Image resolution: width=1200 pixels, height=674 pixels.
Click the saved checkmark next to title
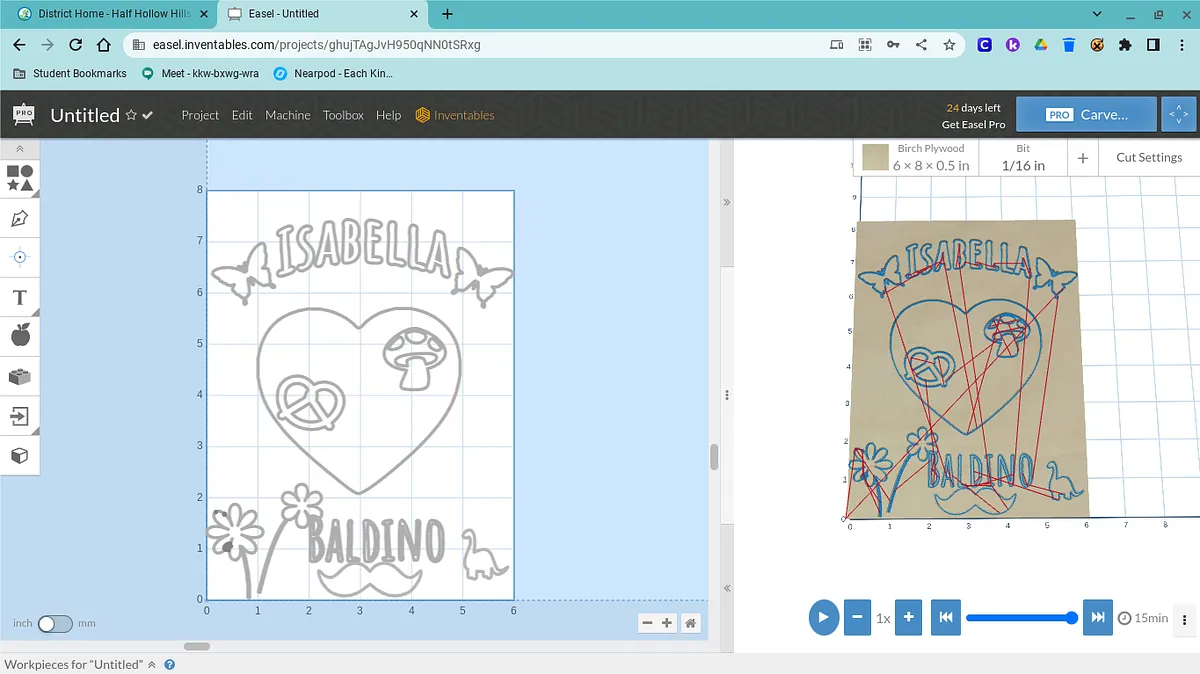click(x=148, y=115)
